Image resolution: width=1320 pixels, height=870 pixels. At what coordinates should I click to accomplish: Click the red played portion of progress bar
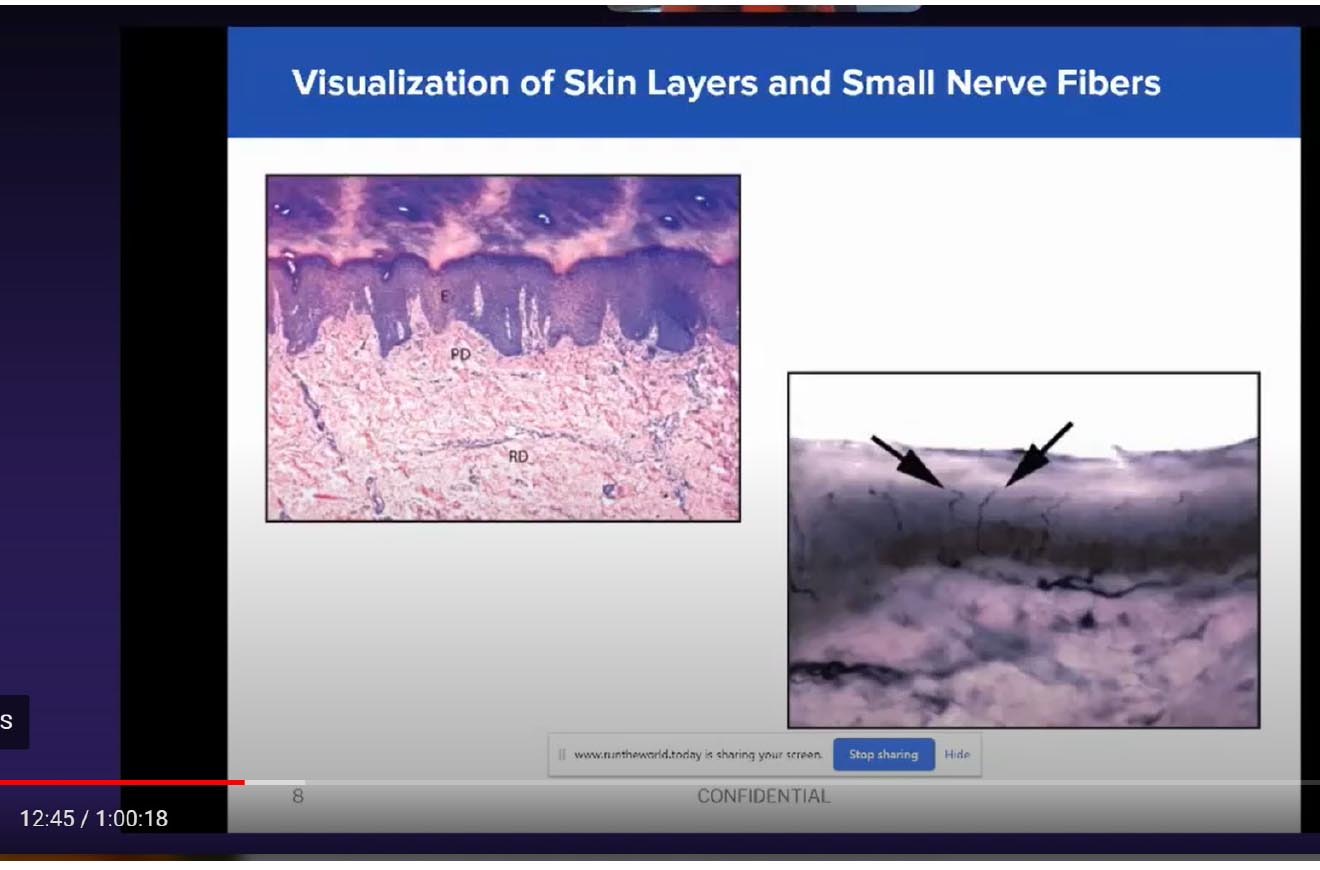coord(120,782)
